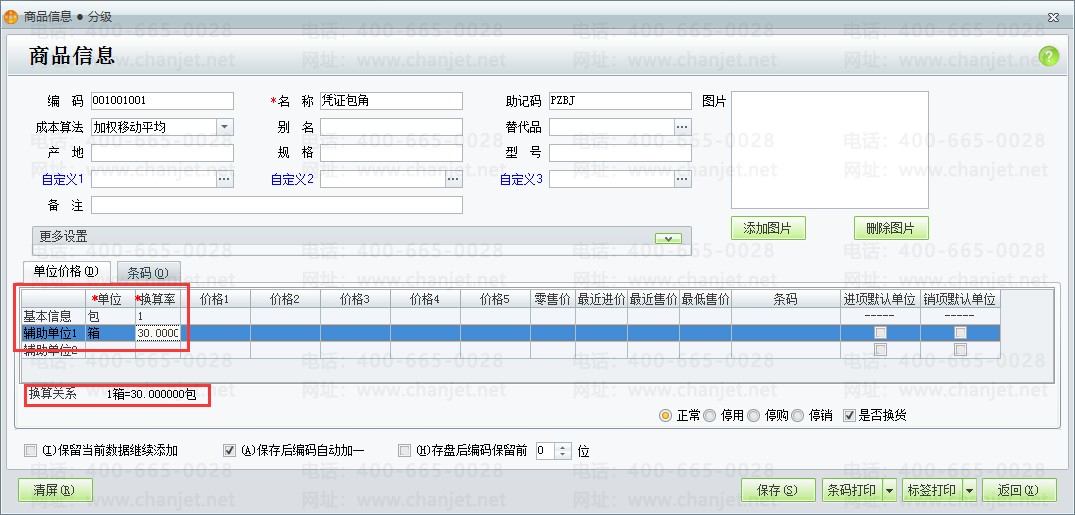Click the 价格1 column header
The height and width of the screenshot is (515, 1075).
(215, 299)
